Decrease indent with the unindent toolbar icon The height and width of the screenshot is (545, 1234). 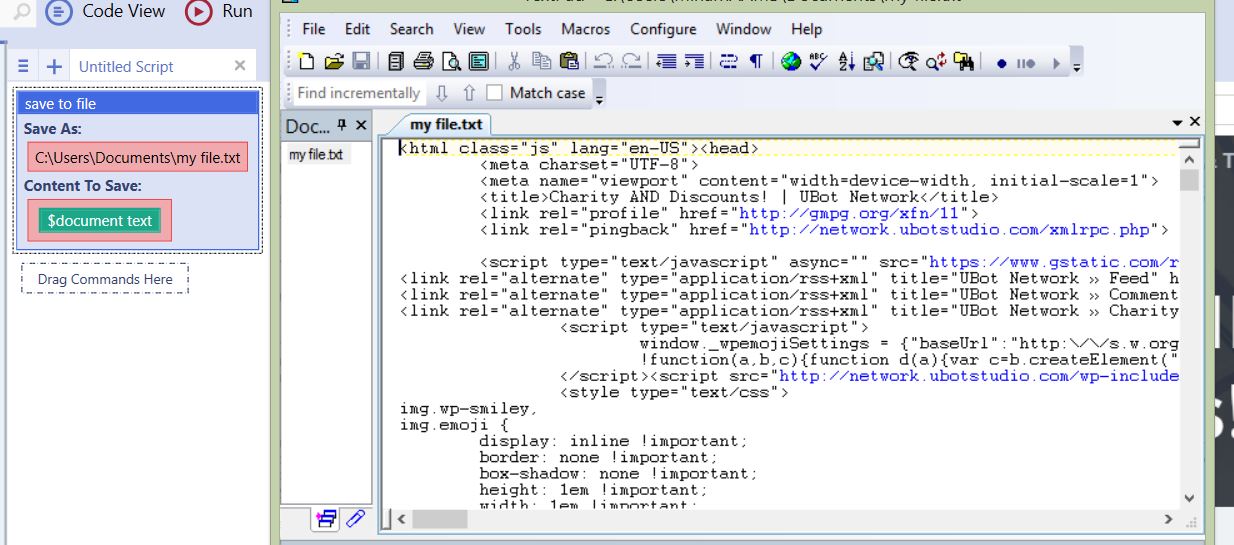667,62
